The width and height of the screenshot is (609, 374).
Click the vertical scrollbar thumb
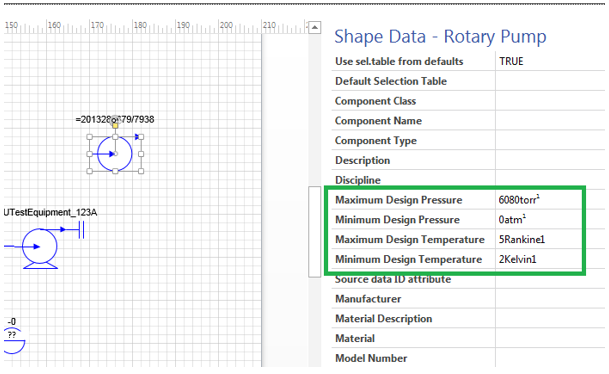(x=315, y=231)
